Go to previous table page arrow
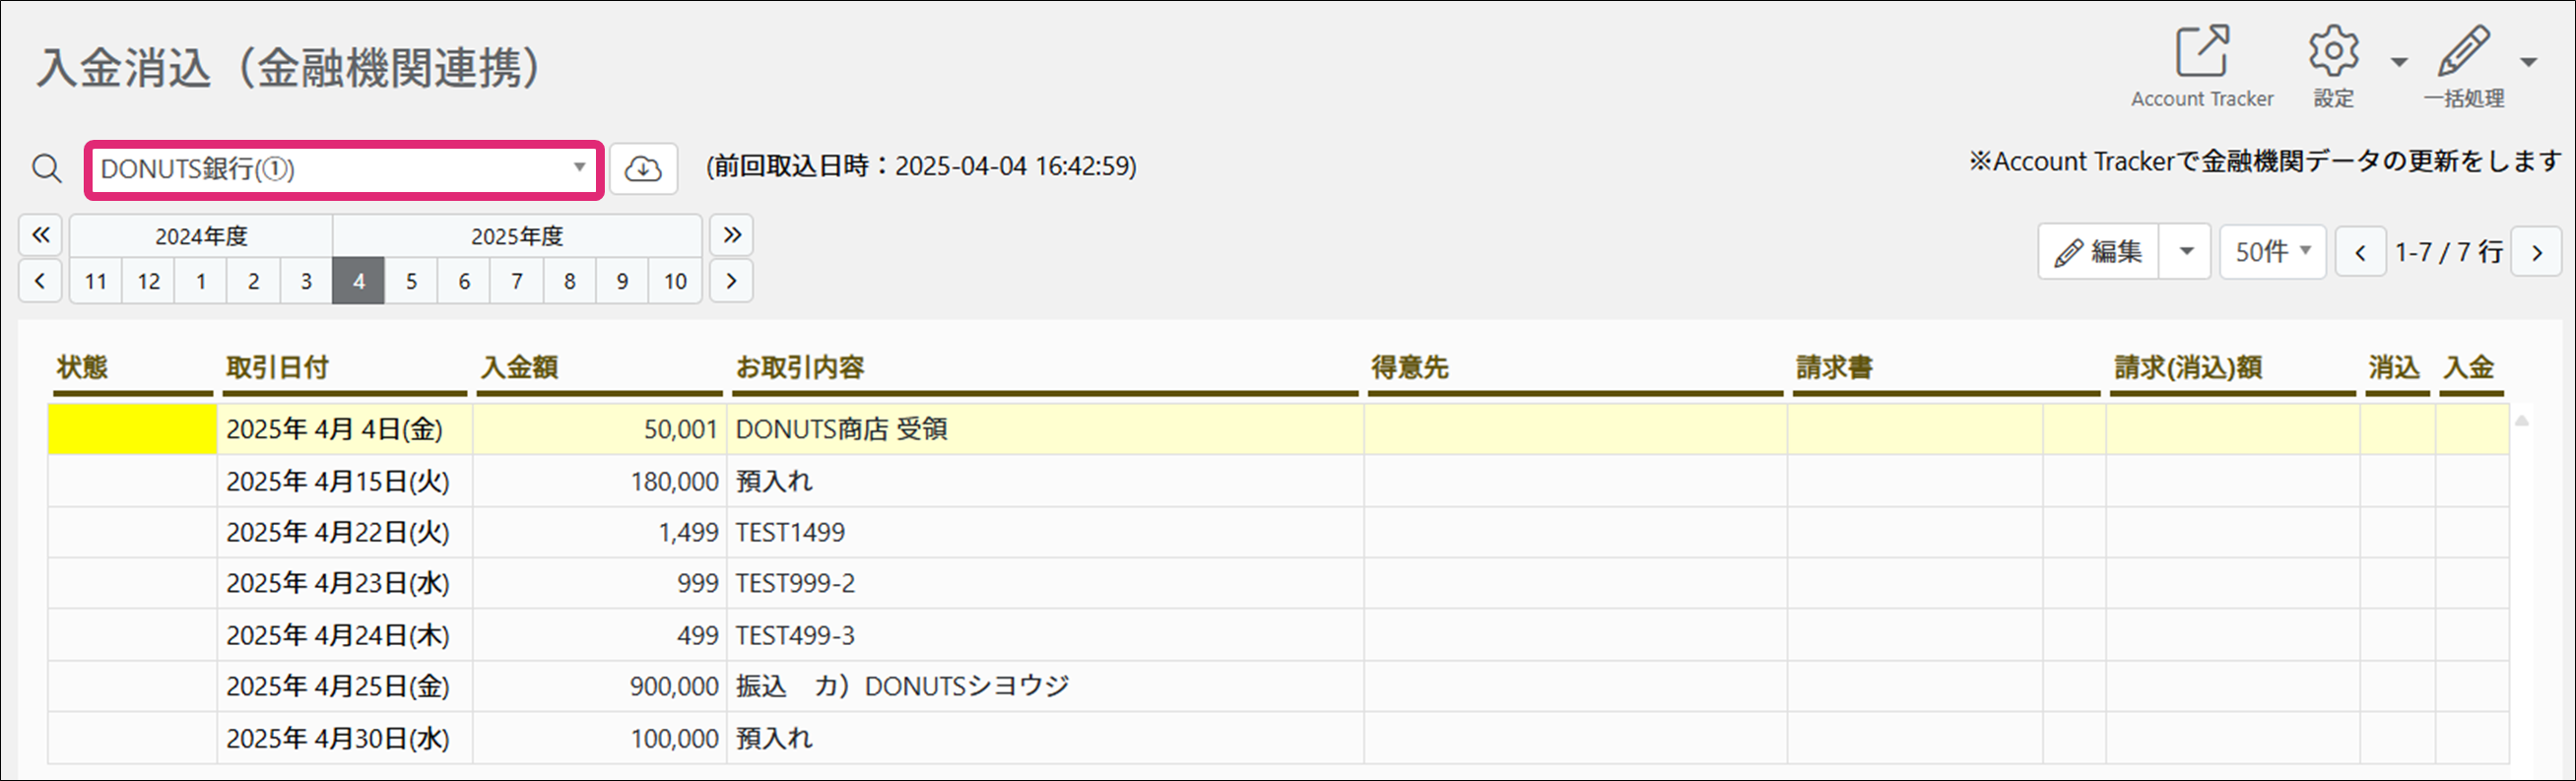This screenshot has width=2576, height=781. [x=2361, y=253]
